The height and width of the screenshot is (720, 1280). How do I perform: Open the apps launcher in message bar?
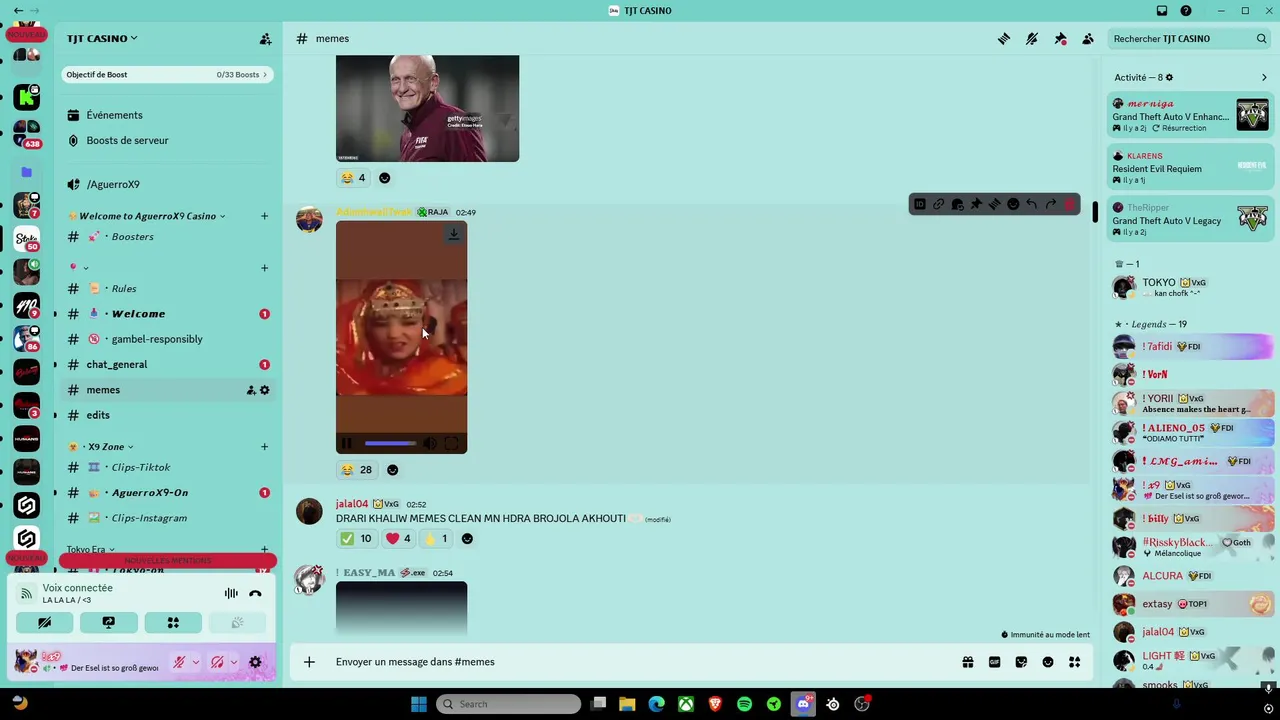(1074, 662)
